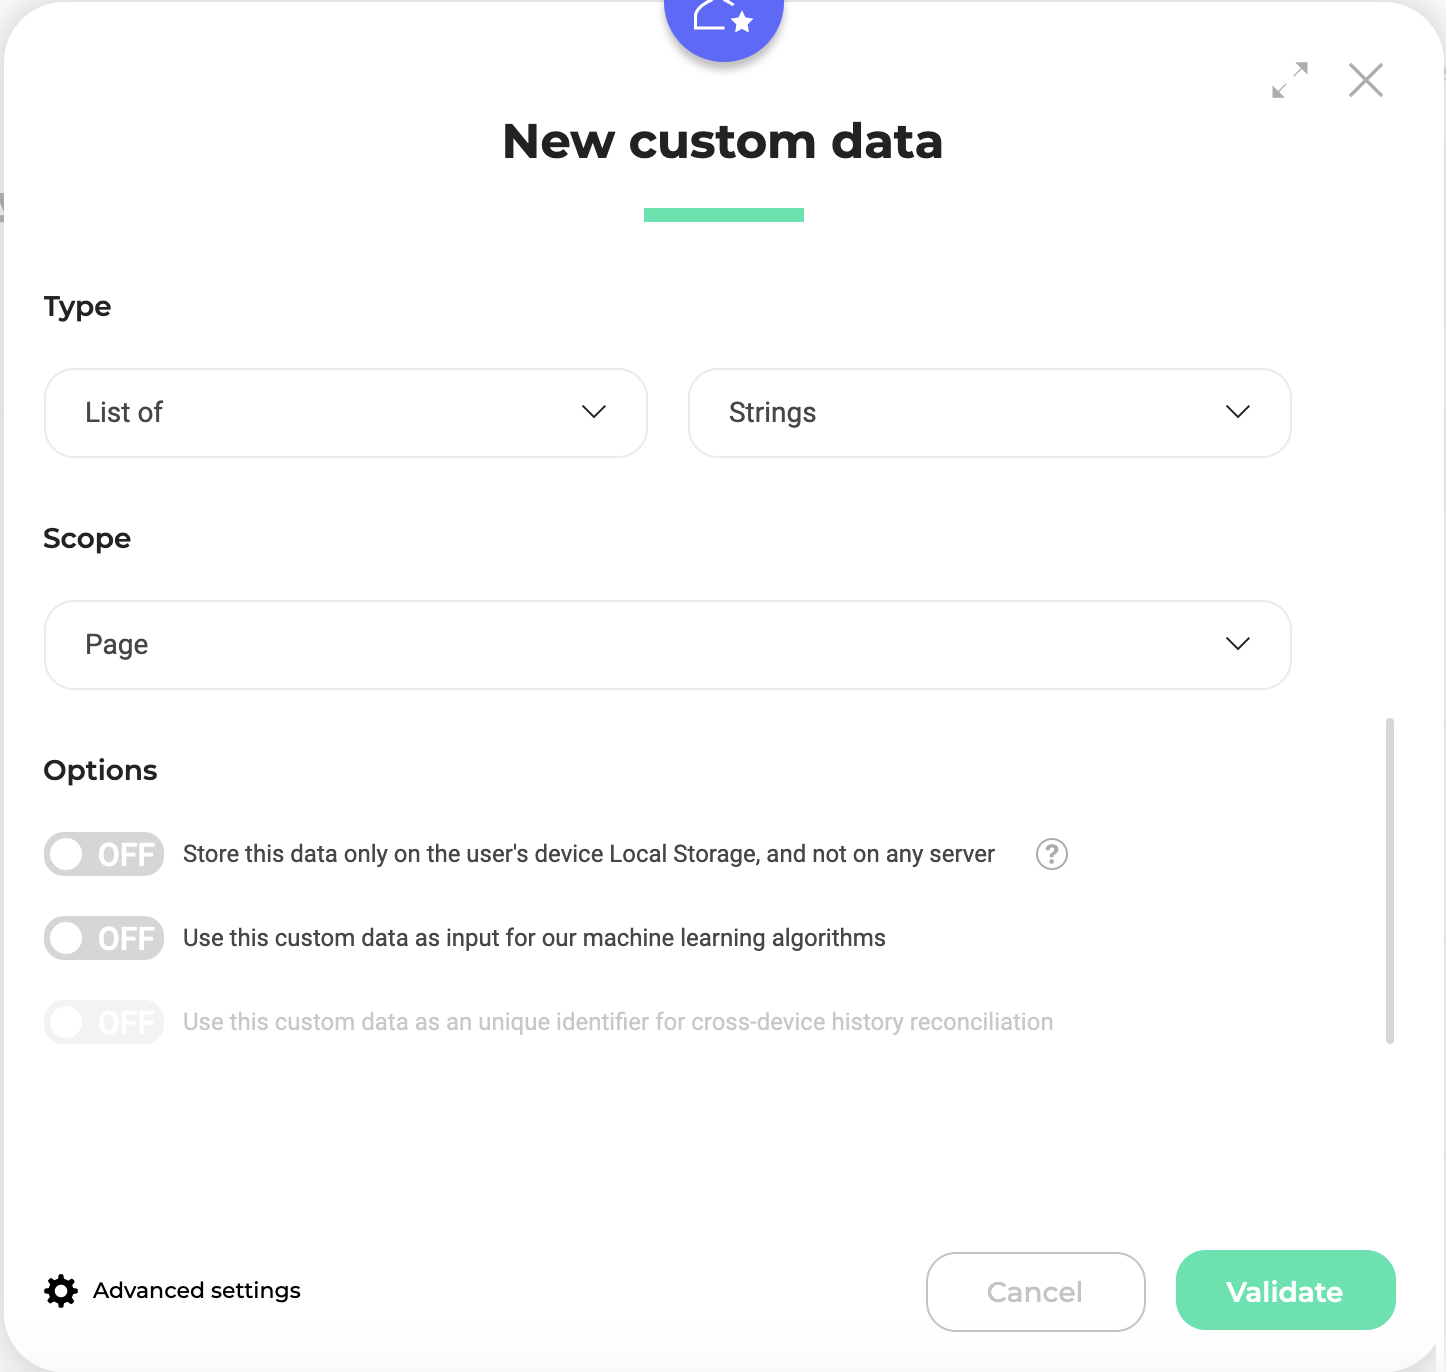The height and width of the screenshot is (1372, 1446).
Task: Click the "Store this data only" option label
Action: point(589,854)
